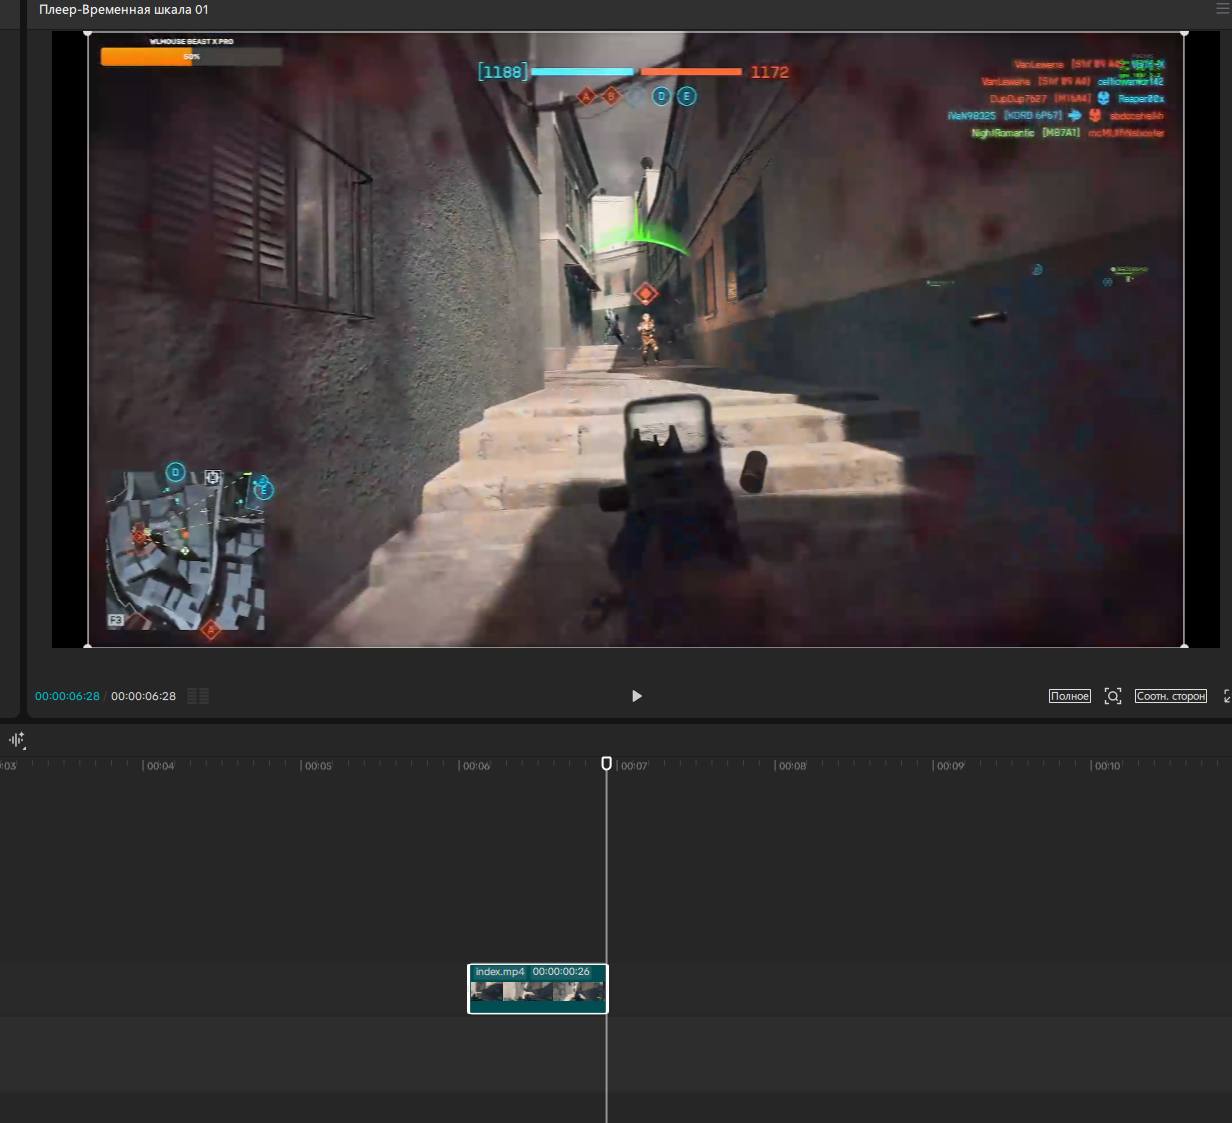Toggle the audio auto-snap waveform icon
This screenshot has width=1232, height=1123.
click(x=17, y=740)
